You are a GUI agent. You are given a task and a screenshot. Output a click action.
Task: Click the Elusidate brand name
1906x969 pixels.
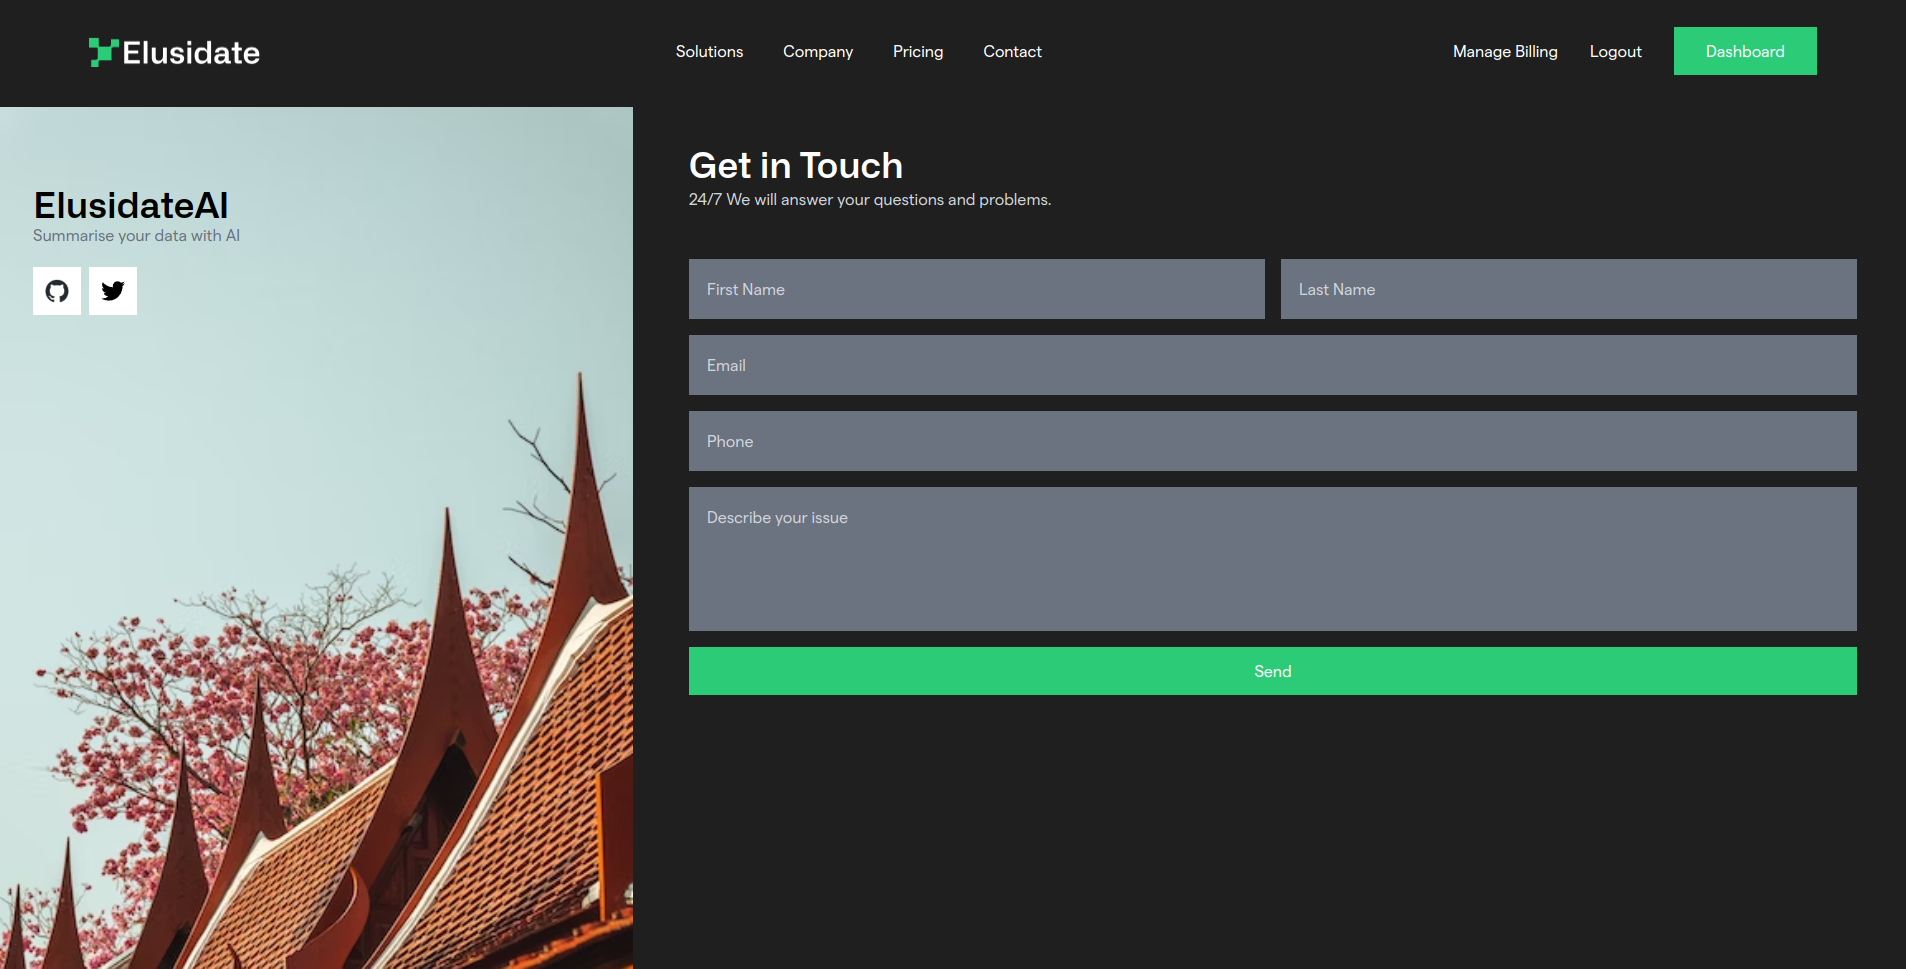point(191,52)
